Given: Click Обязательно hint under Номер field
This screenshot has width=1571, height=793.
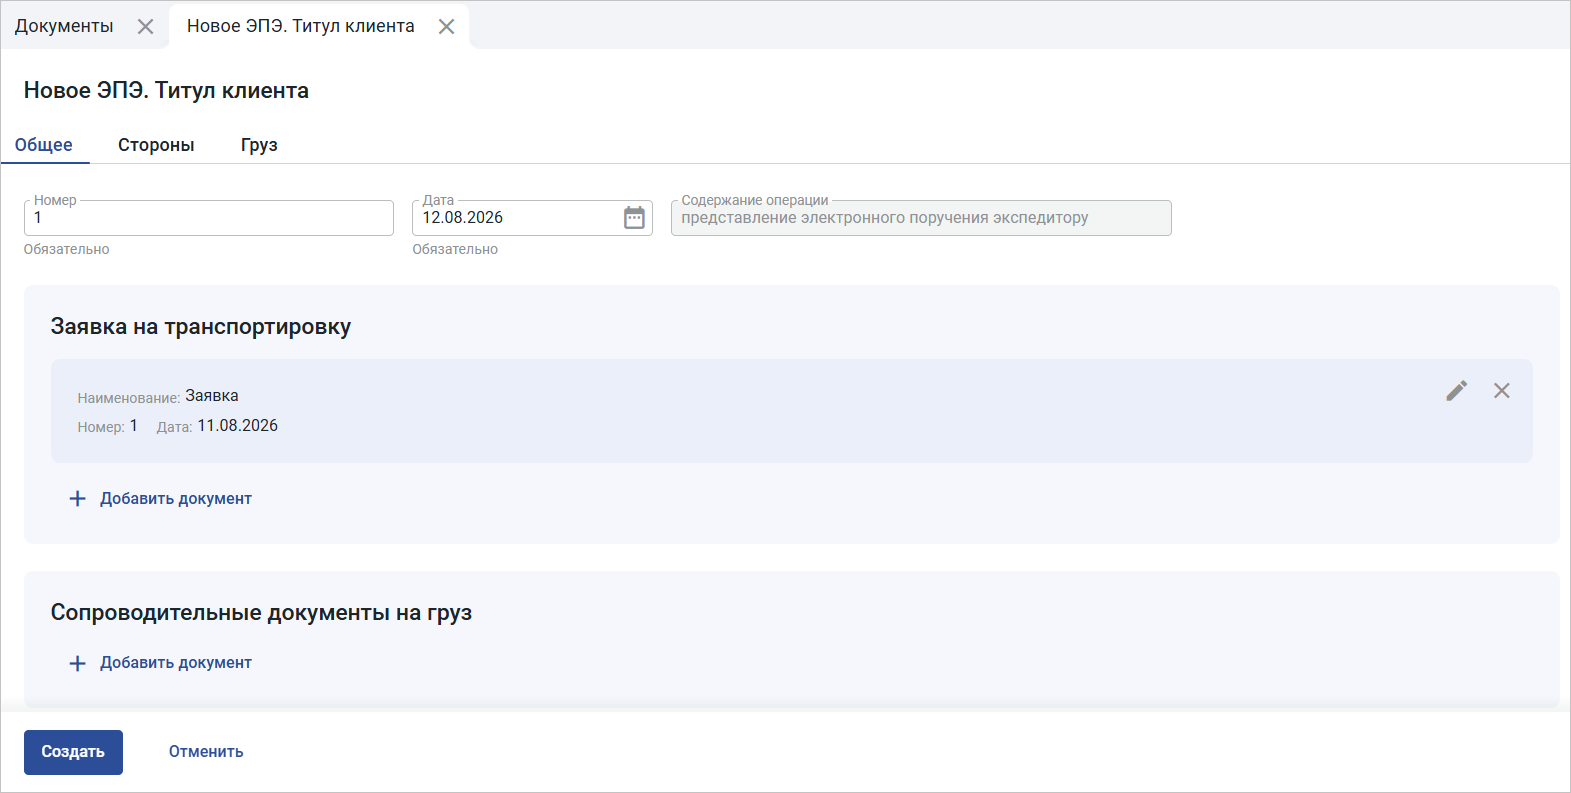Looking at the screenshot, I should tap(67, 250).
